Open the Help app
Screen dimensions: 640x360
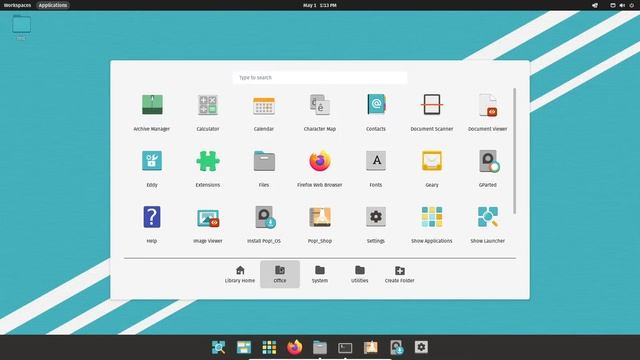point(152,224)
